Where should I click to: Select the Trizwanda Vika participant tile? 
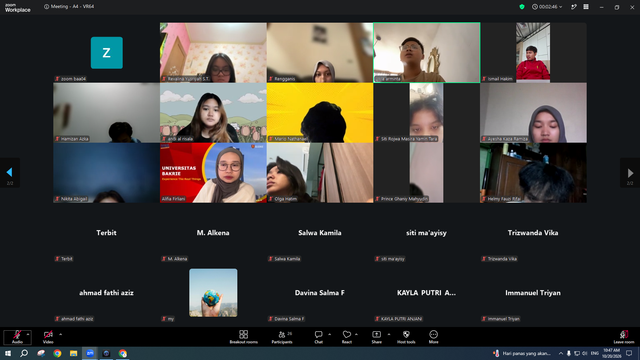click(533, 233)
